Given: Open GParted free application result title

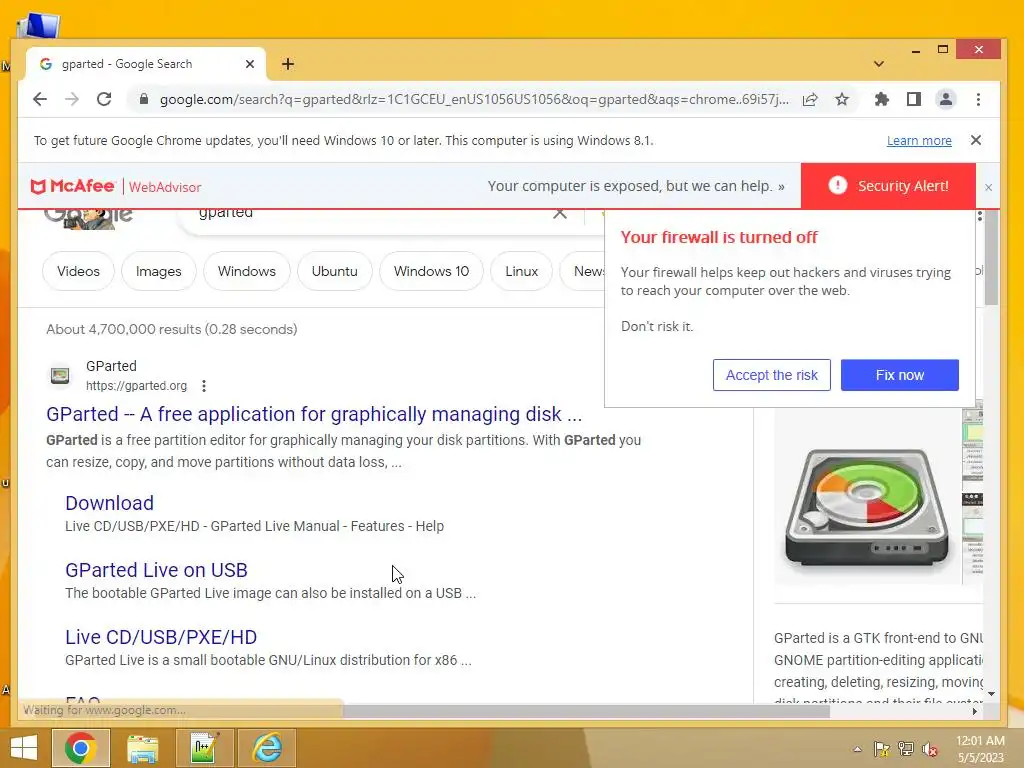Looking at the screenshot, I should click(x=313, y=414).
